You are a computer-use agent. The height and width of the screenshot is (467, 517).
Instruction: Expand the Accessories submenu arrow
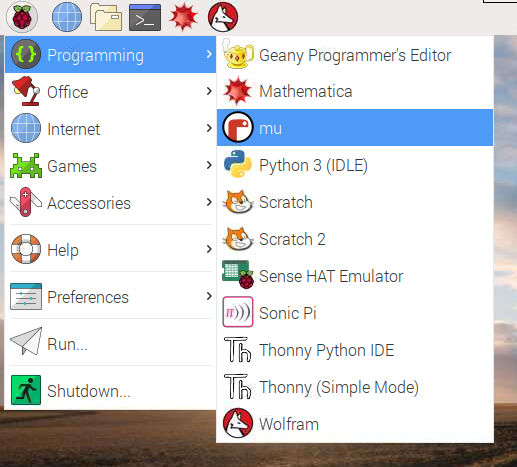pyautogui.click(x=209, y=202)
